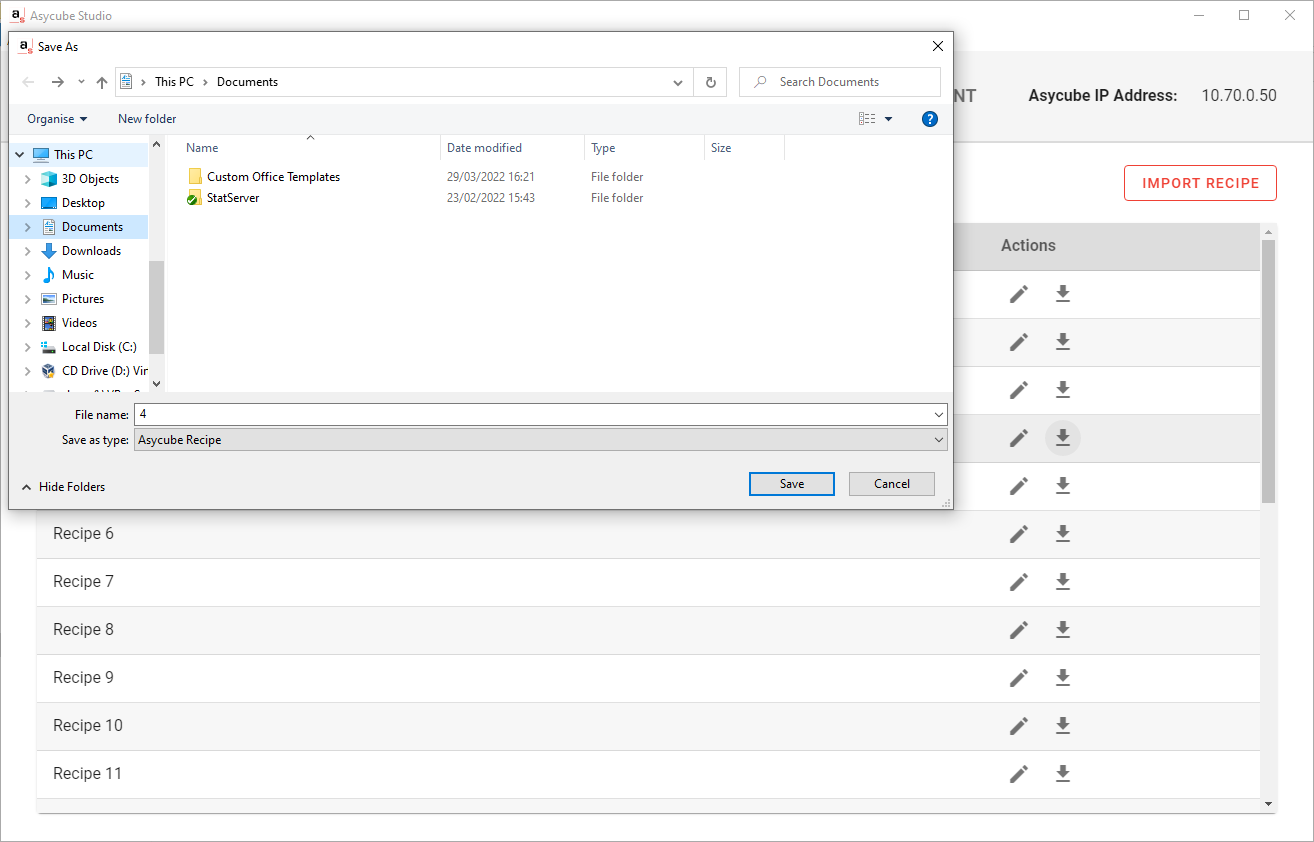
Task: Click the IMPORT RECIPE button
Action: pos(1200,183)
